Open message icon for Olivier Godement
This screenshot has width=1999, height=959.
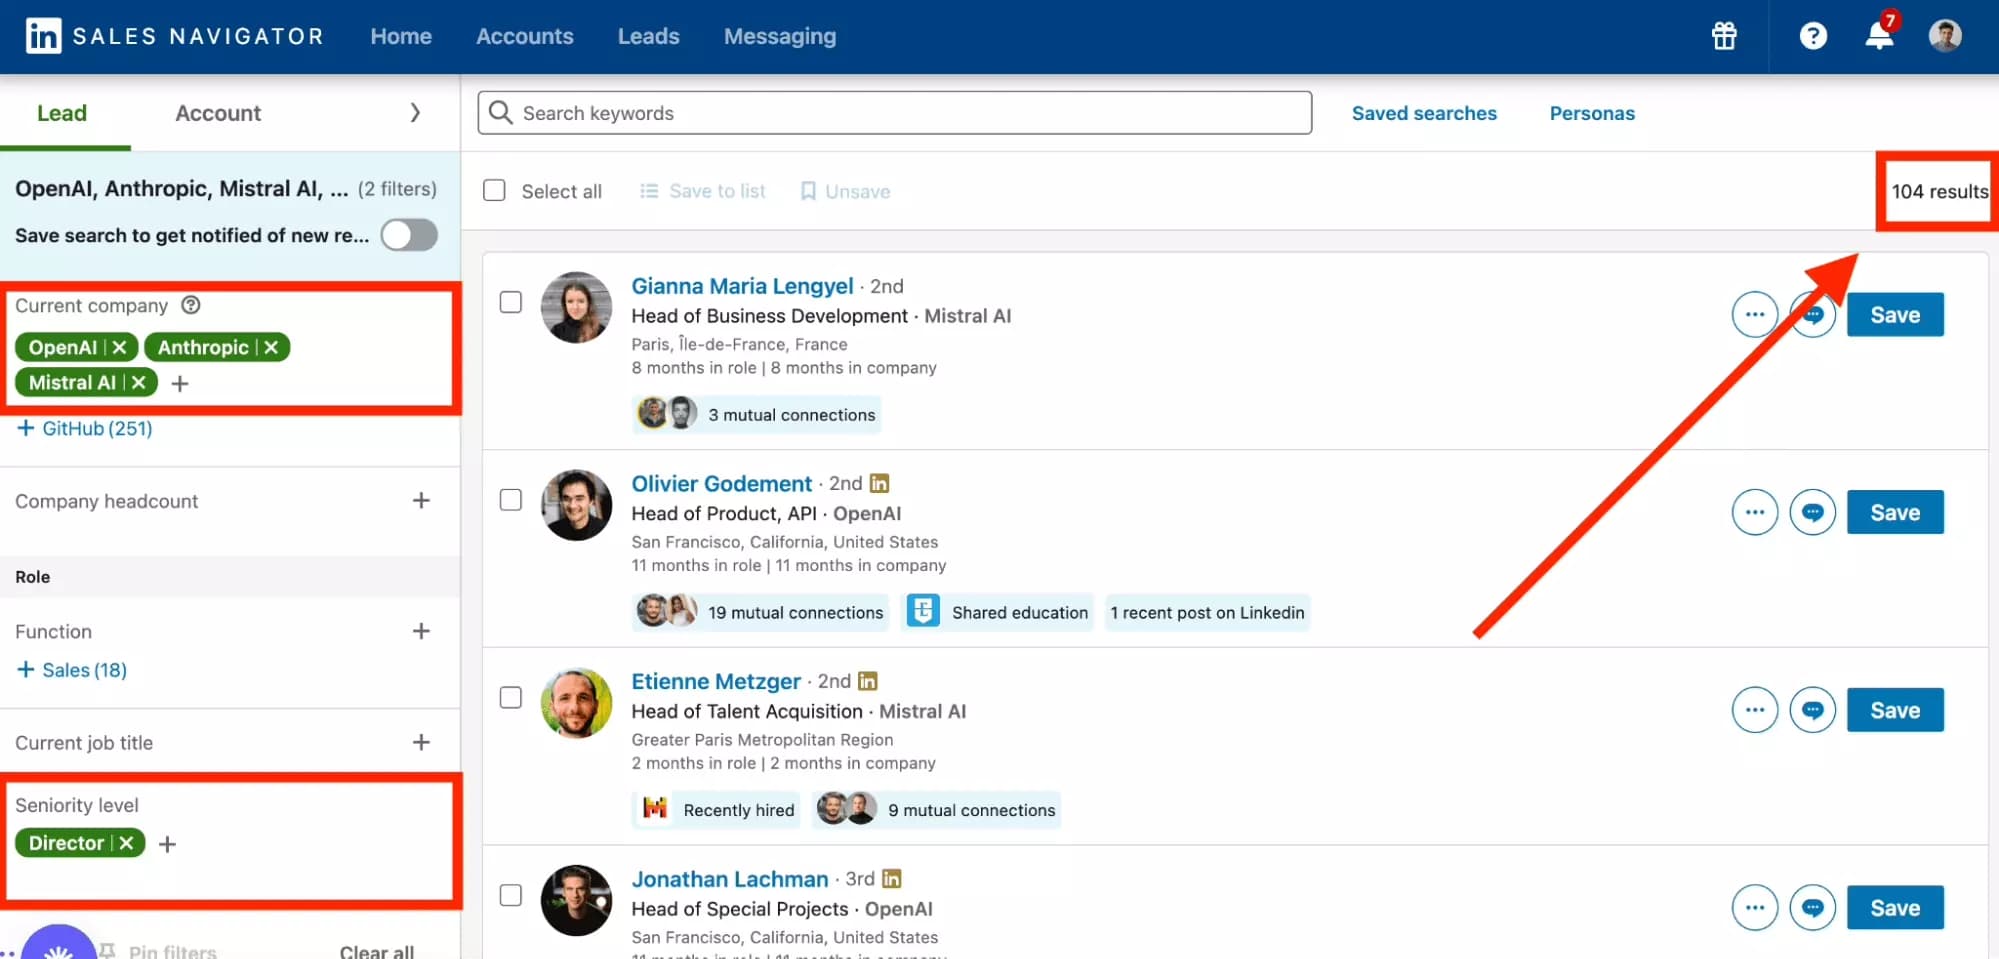point(1813,512)
